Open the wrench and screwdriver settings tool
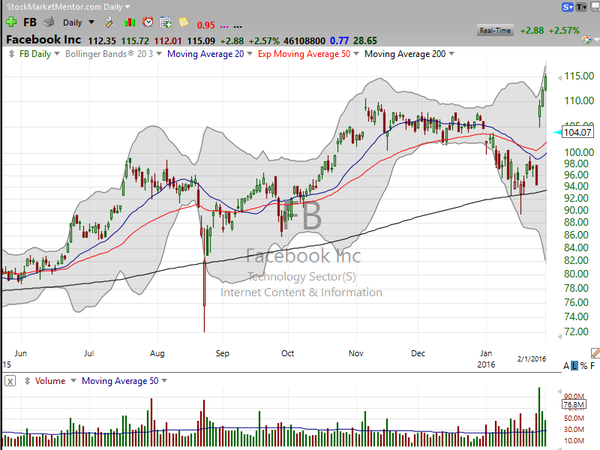Screen dimensions: 600x450 point(111,22)
